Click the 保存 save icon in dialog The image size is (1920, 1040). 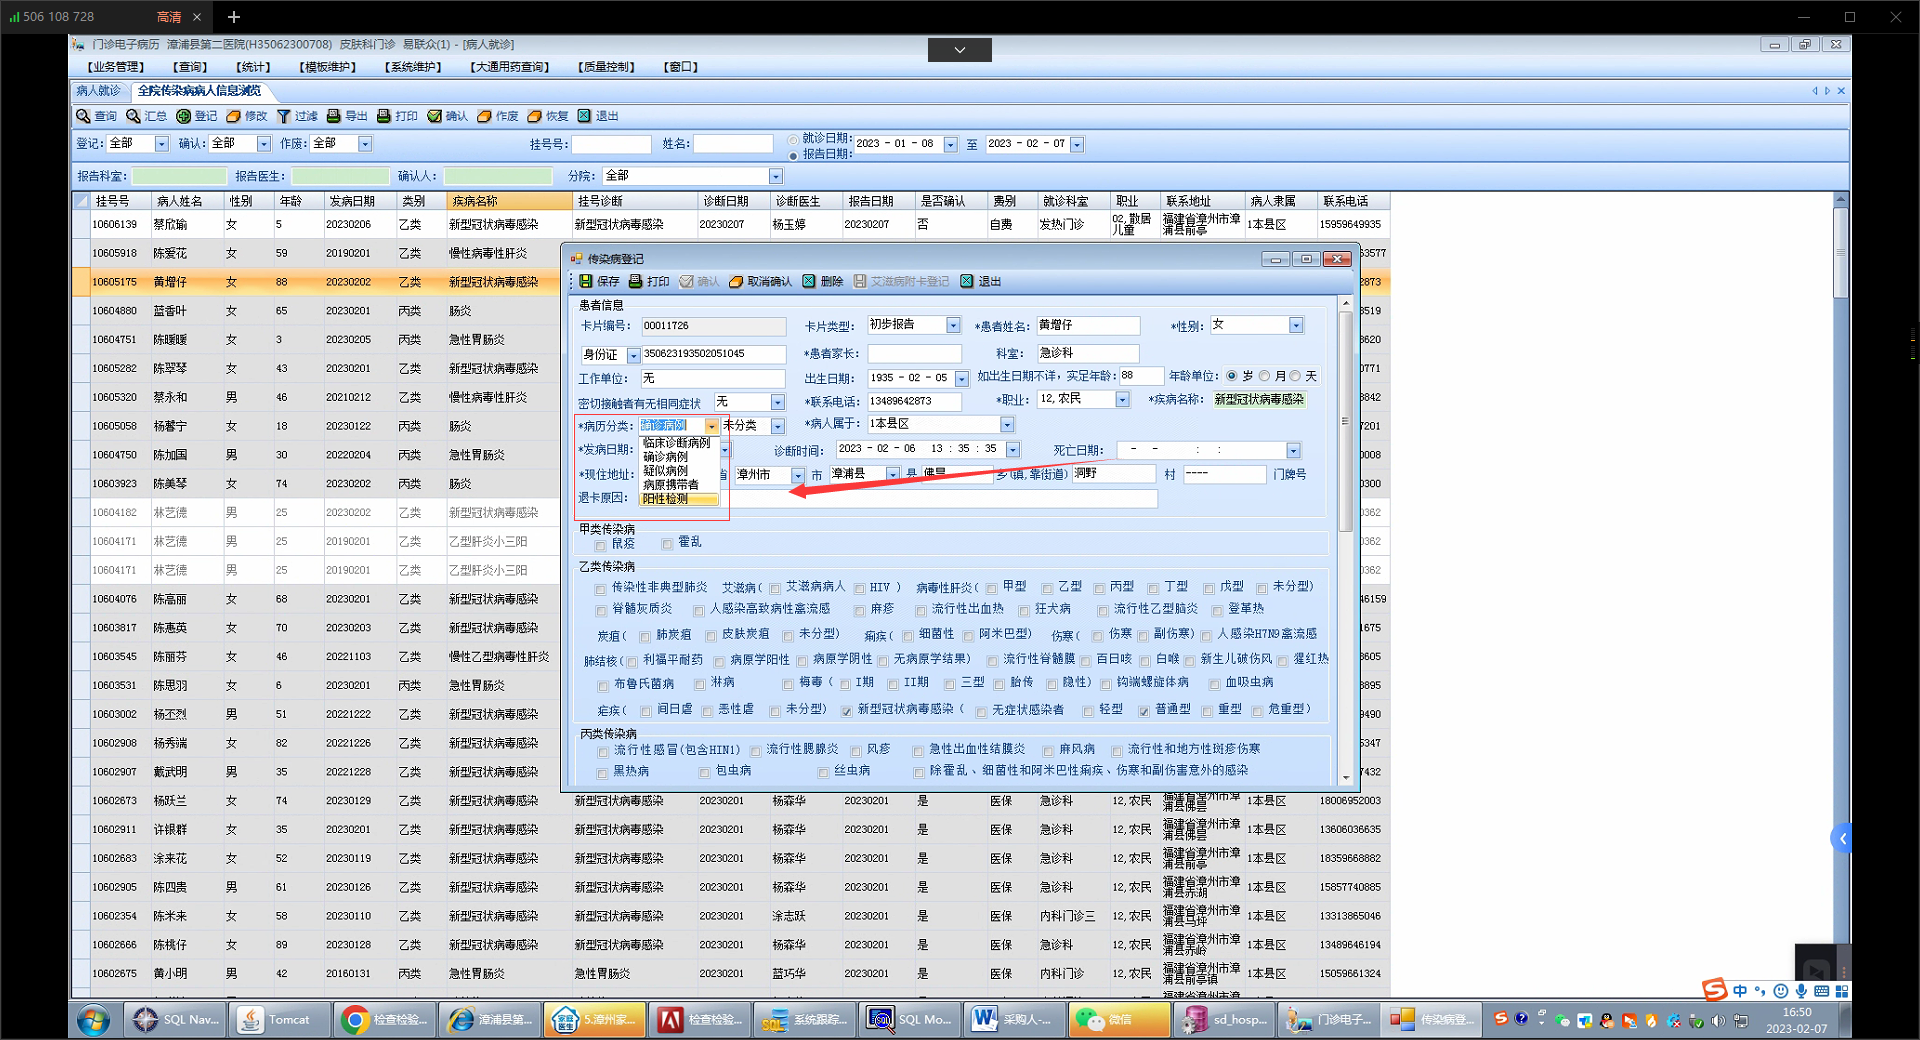click(586, 282)
